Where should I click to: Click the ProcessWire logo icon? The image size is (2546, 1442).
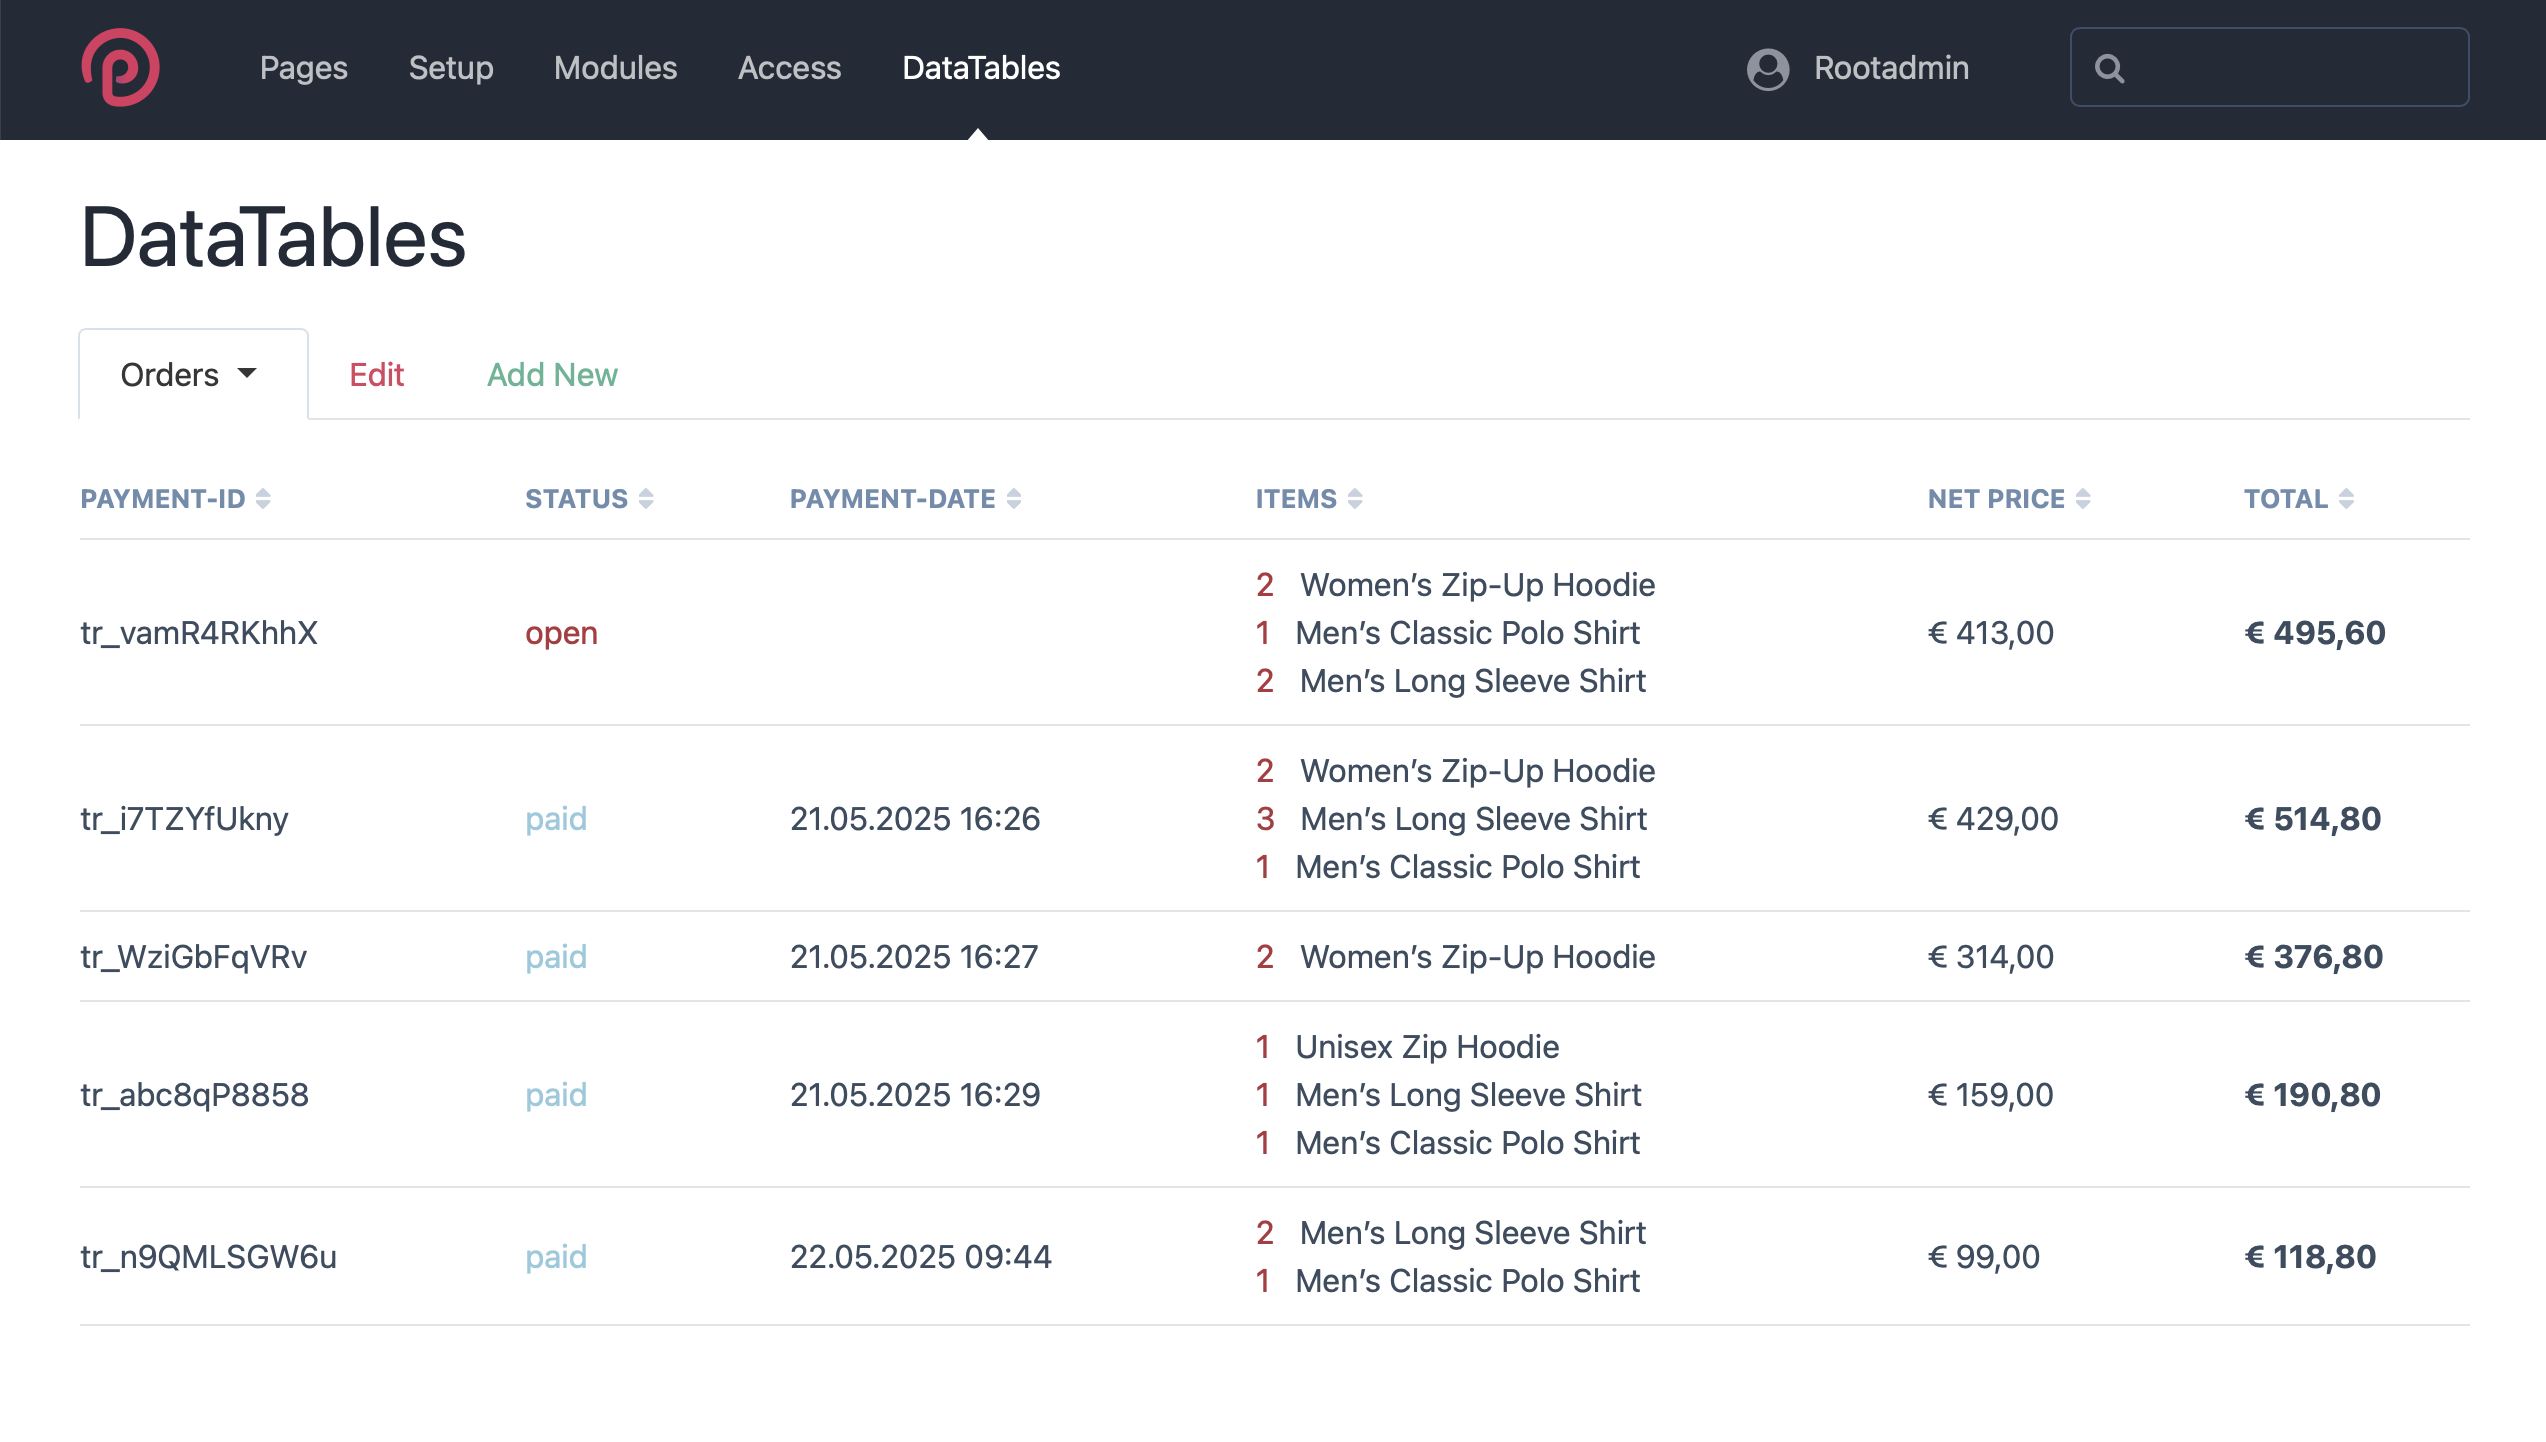pyautogui.click(x=120, y=67)
